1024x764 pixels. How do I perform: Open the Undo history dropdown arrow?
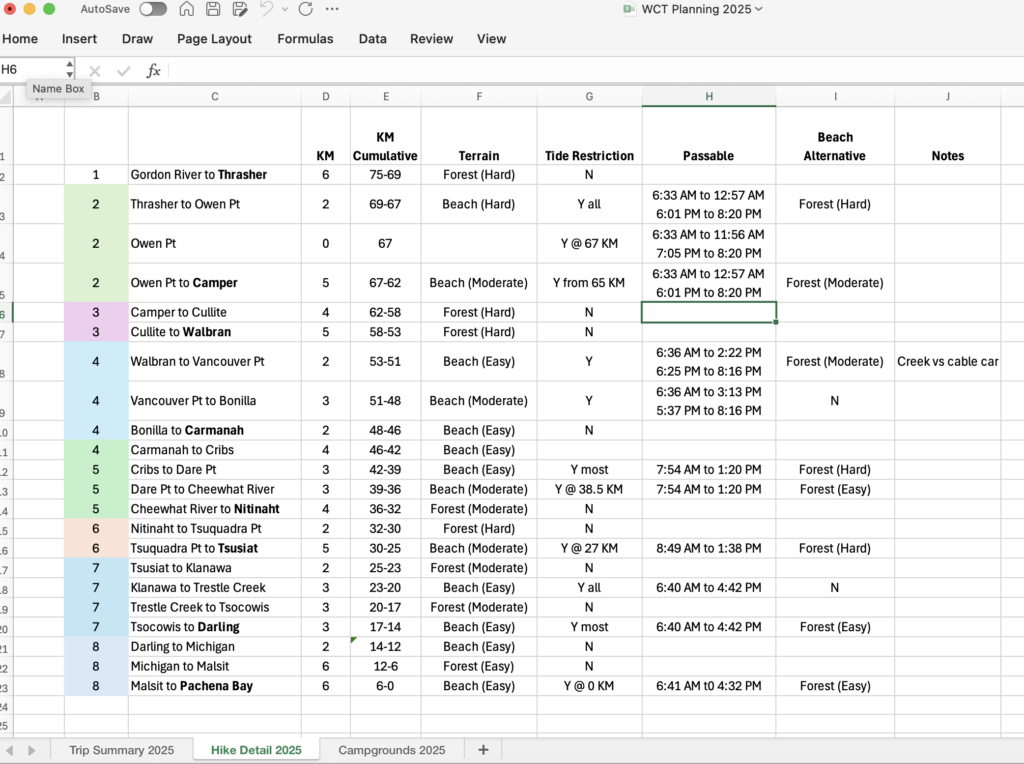tap(285, 9)
